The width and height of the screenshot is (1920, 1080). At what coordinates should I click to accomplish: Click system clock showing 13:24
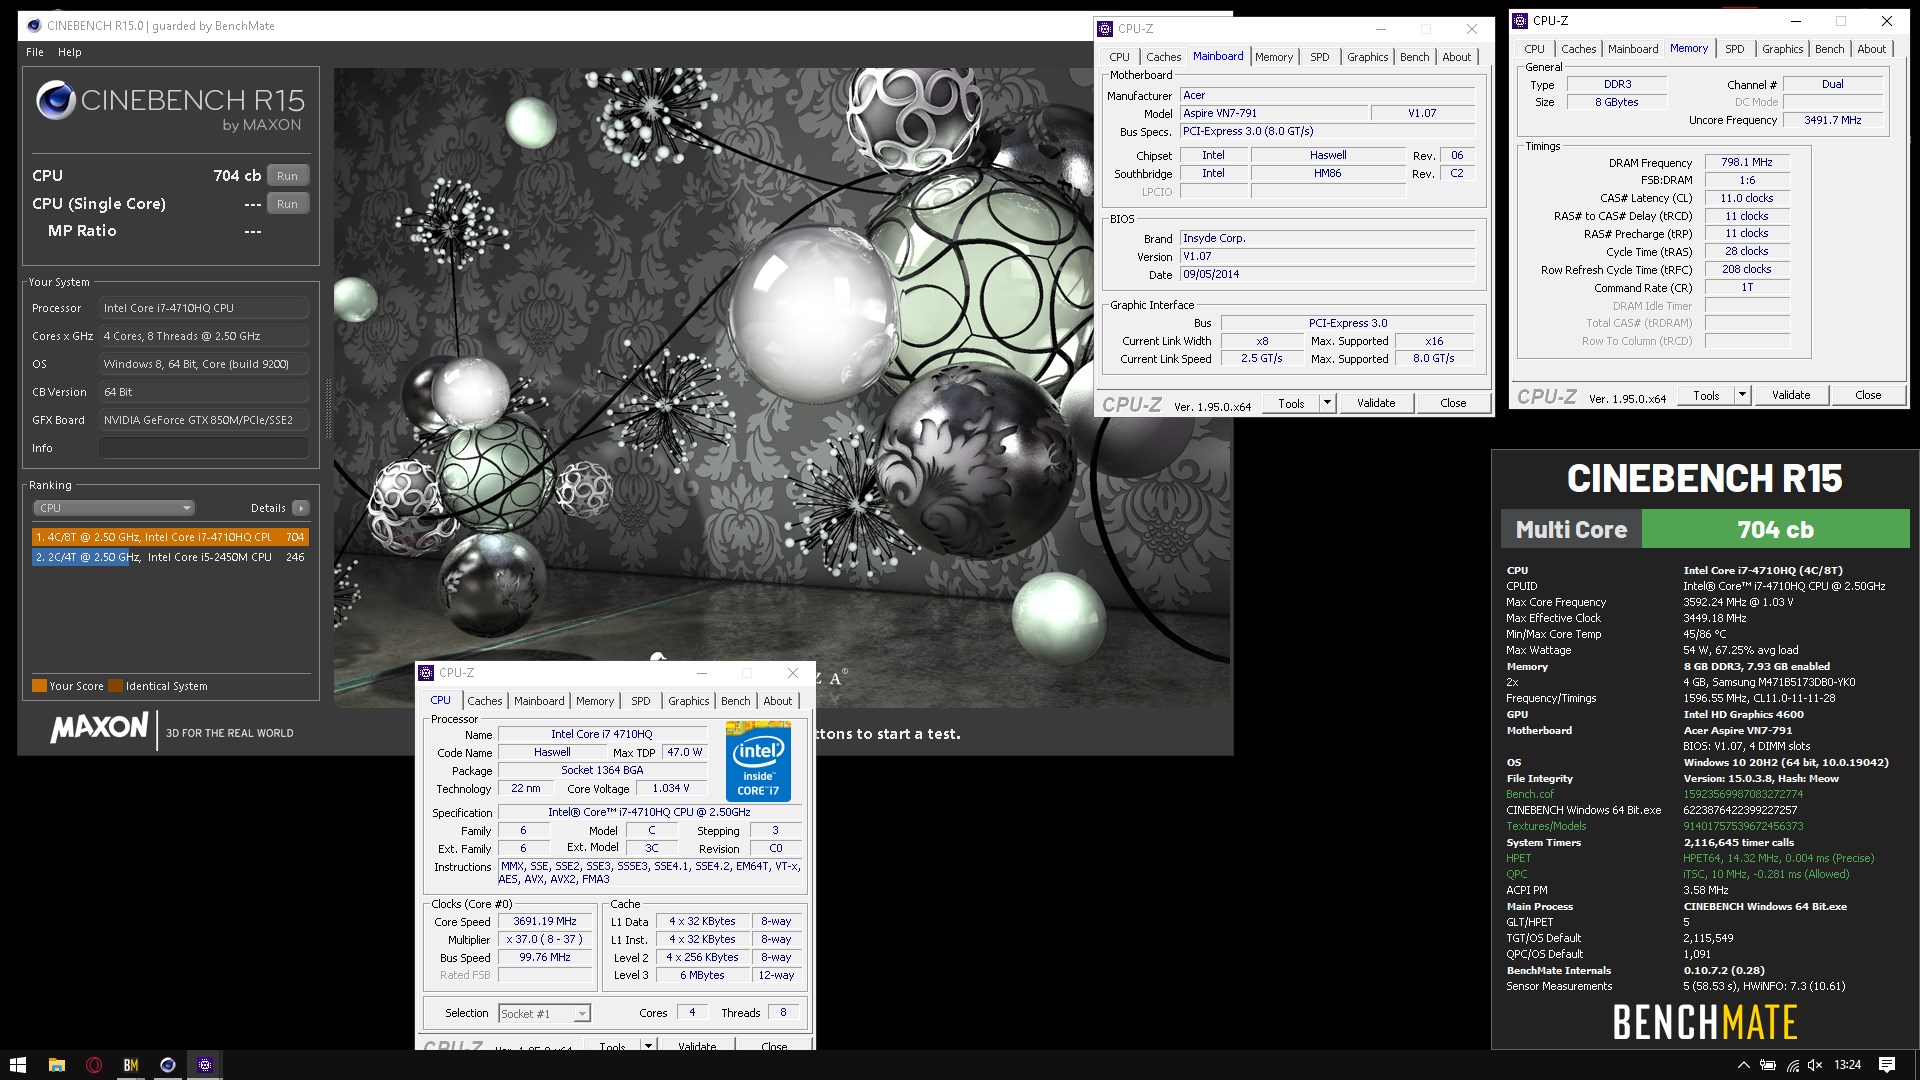pyautogui.click(x=1847, y=1065)
